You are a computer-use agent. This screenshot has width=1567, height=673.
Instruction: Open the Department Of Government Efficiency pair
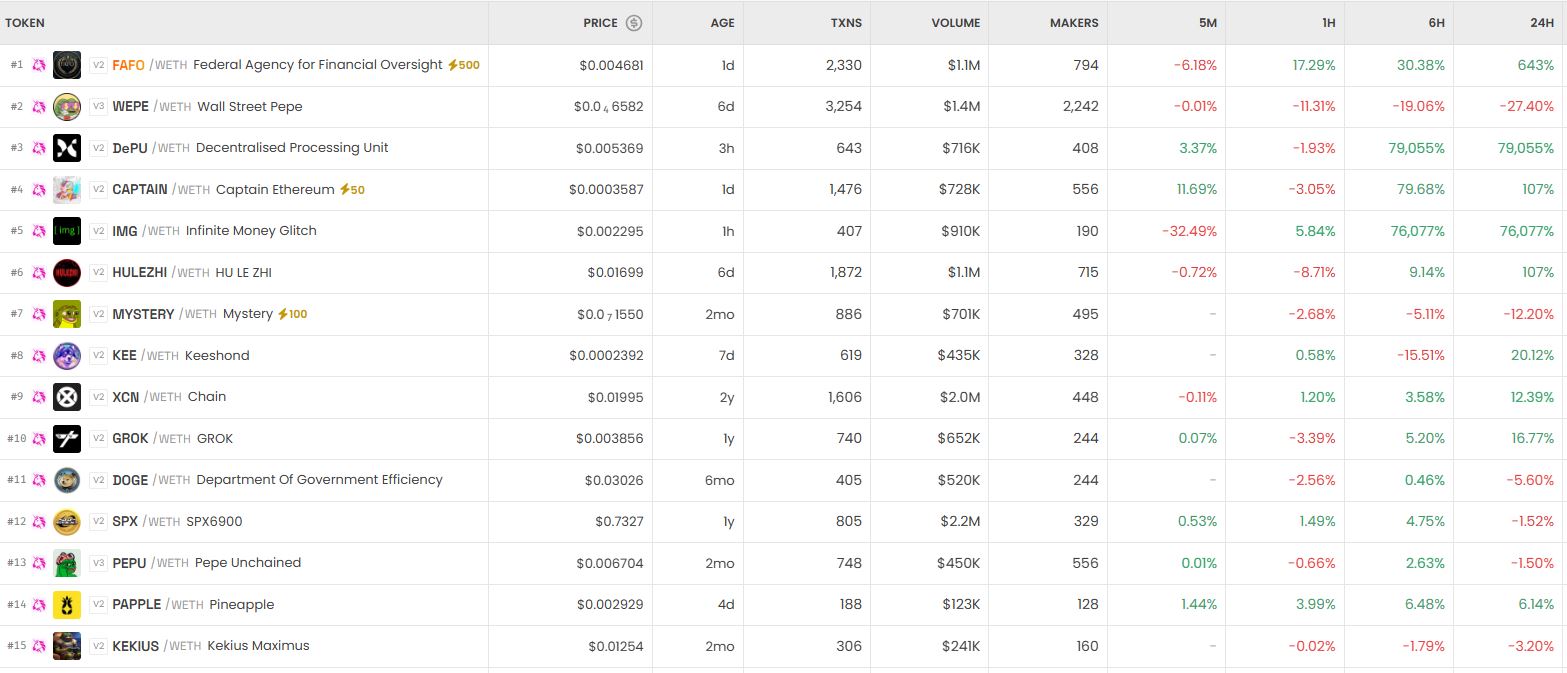(319, 480)
